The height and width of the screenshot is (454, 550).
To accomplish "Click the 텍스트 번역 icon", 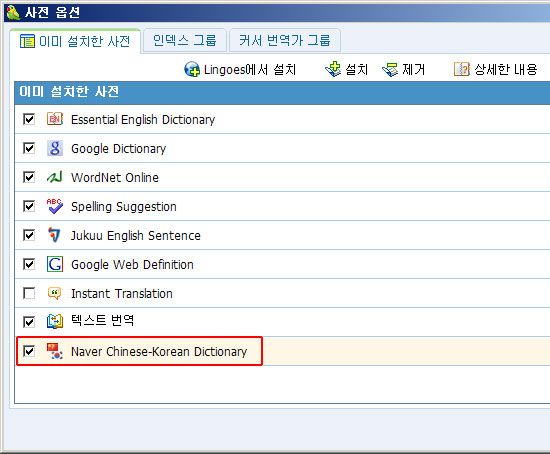I will 55,321.
